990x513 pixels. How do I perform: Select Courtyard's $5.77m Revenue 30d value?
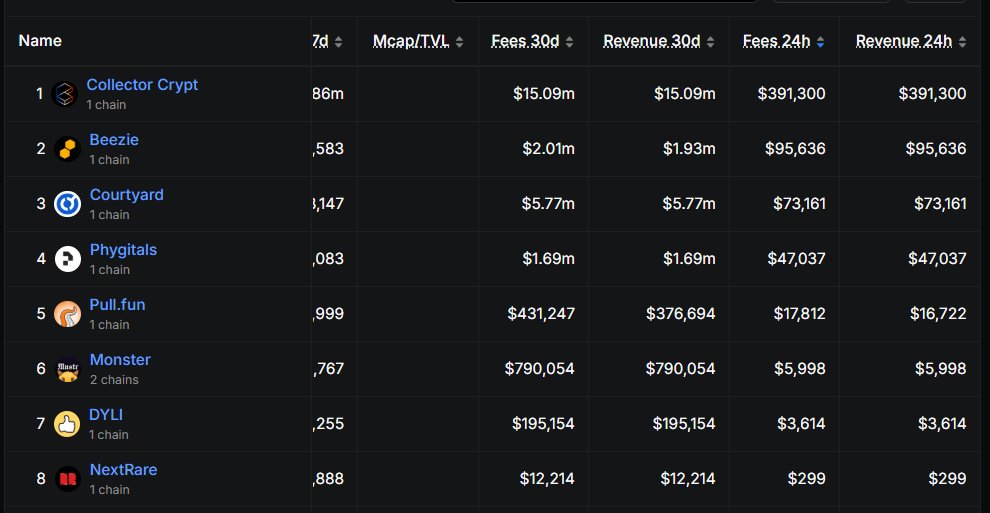coord(689,203)
